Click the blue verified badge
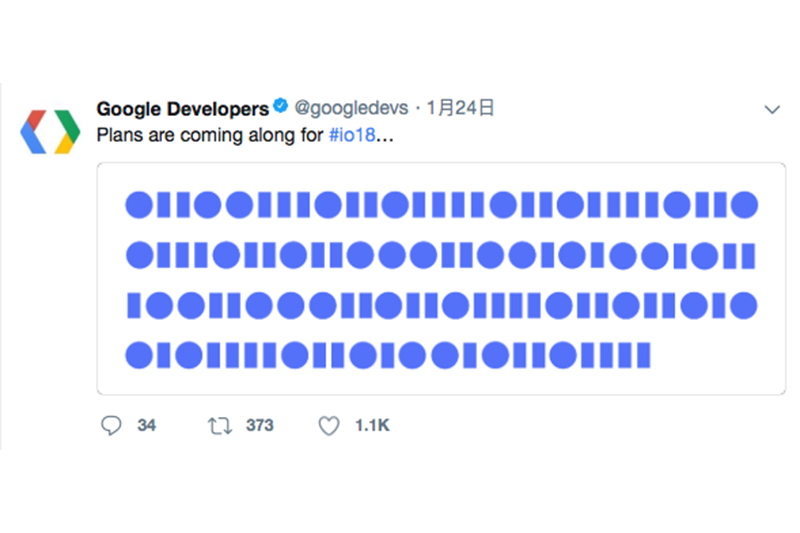Image resolution: width=800 pixels, height=533 pixels. [282, 108]
